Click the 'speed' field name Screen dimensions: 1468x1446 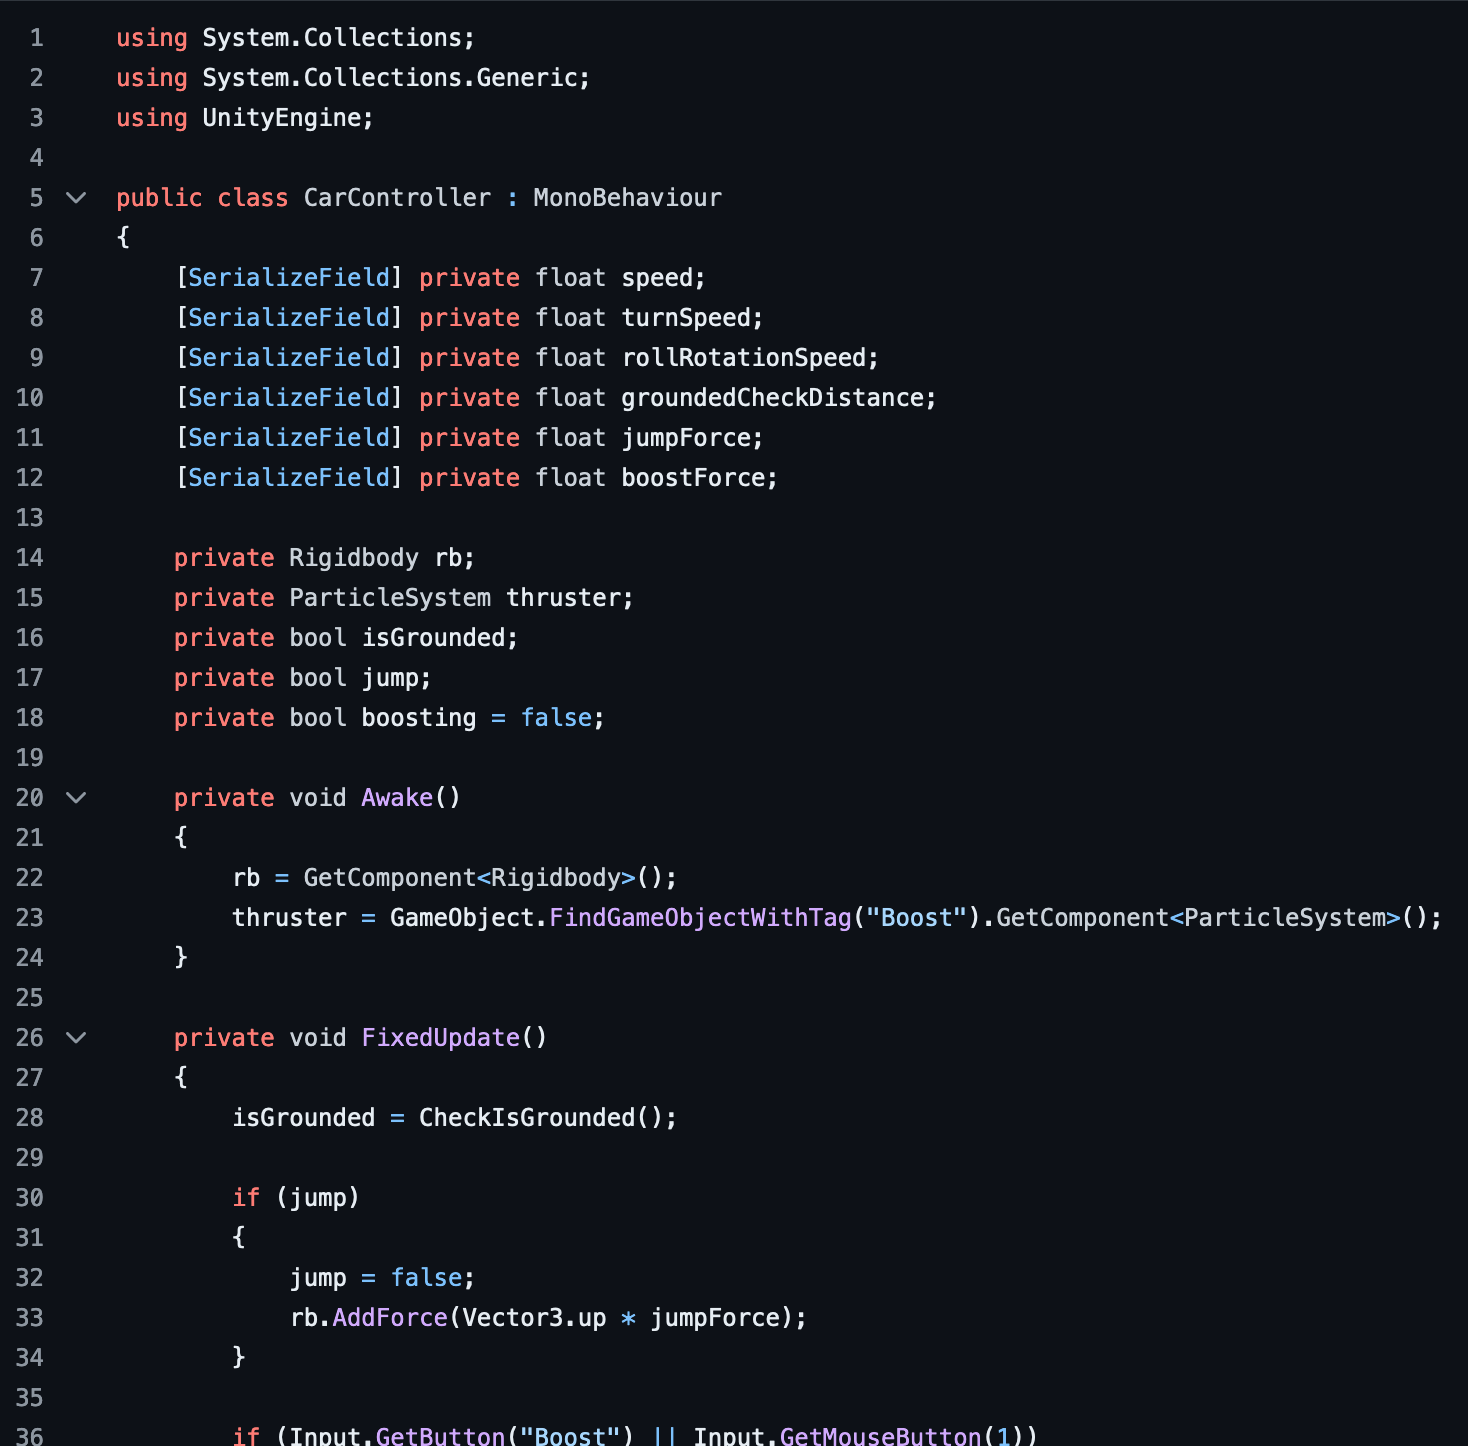pyautogui.click(x=657, y=278)
